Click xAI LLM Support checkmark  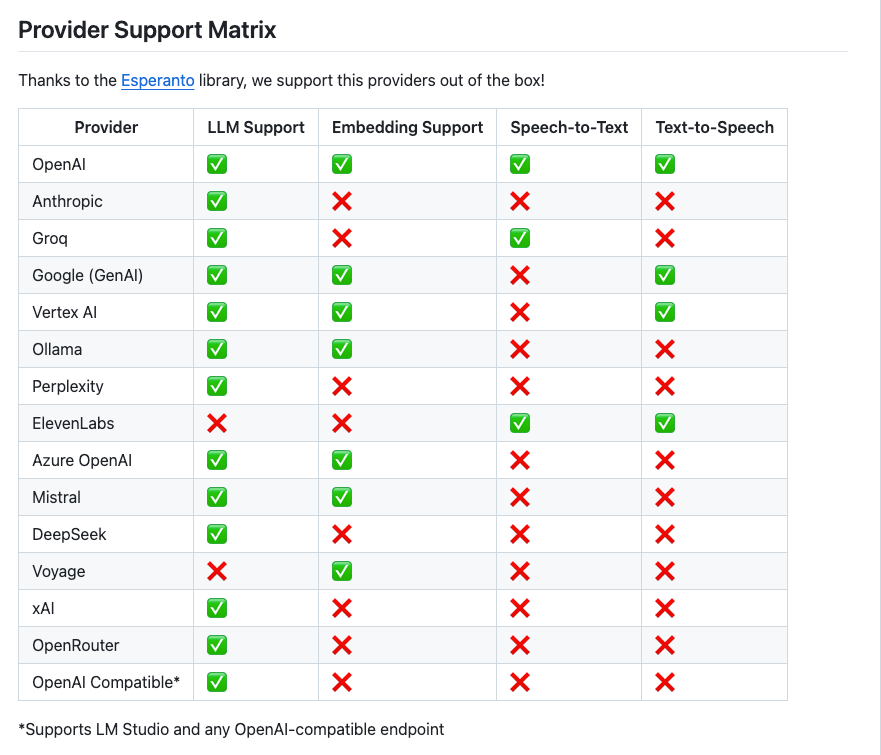coord(217,608)
